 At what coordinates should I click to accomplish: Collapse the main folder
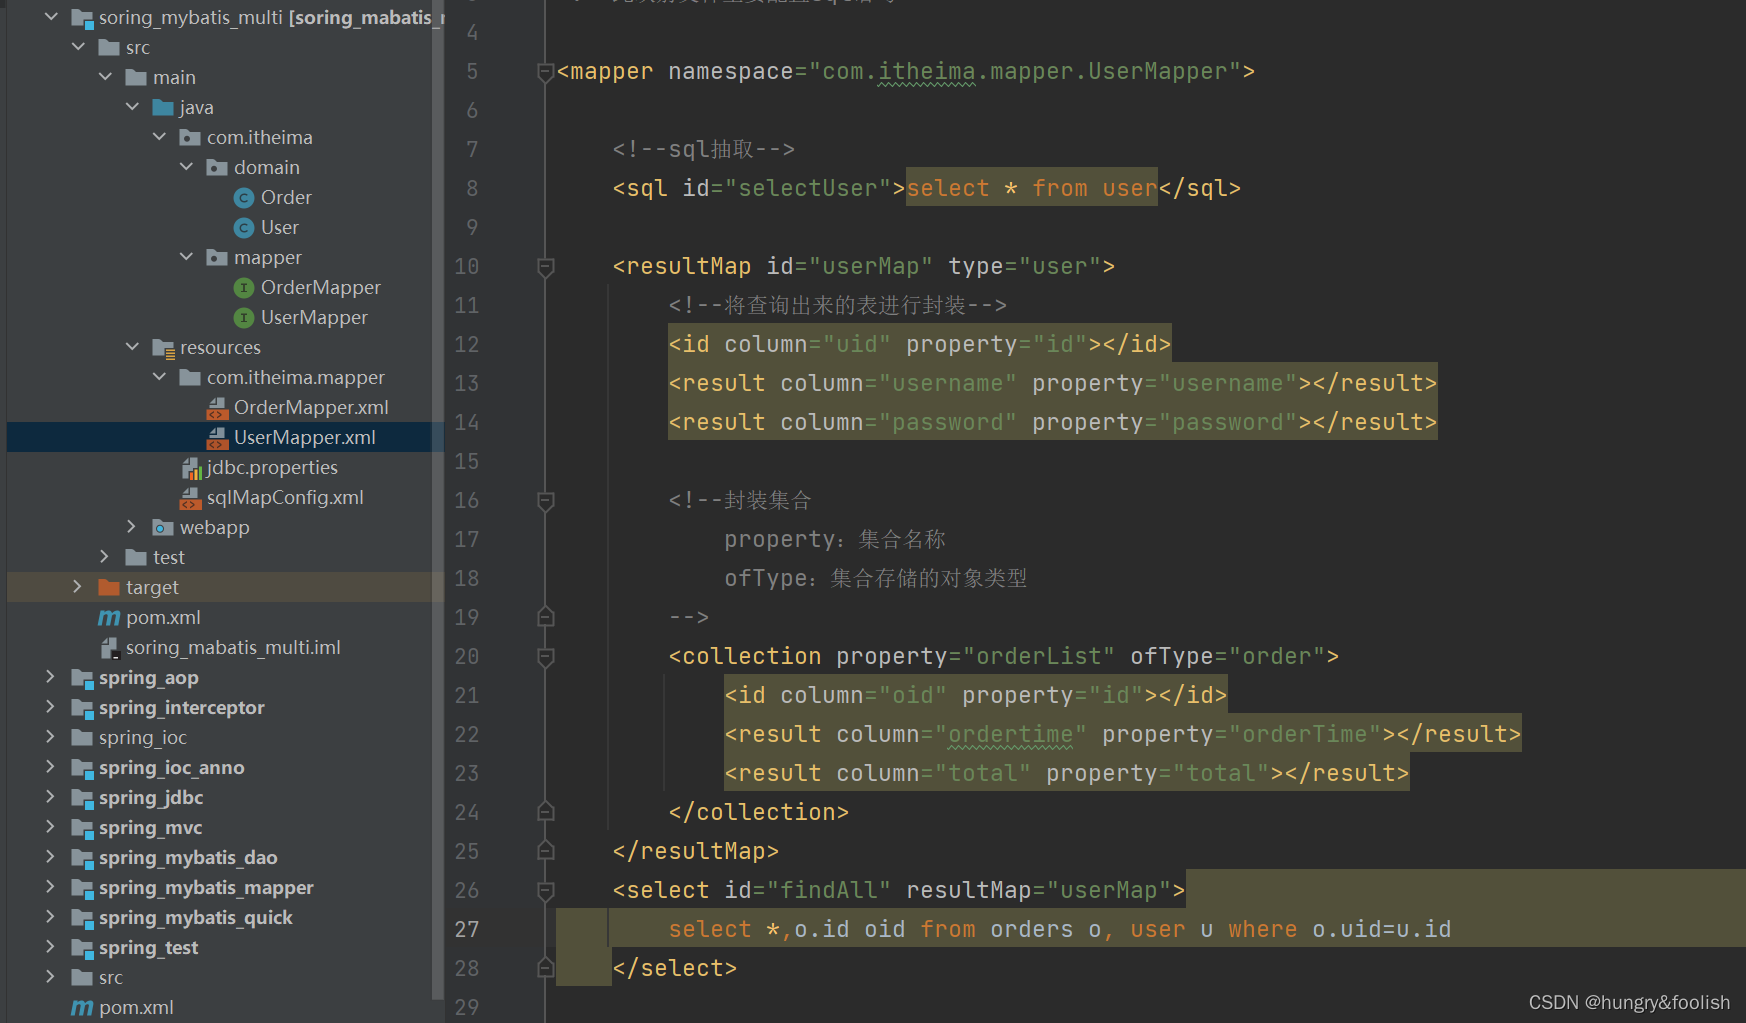pyautogui.click(x=105, y=76)
